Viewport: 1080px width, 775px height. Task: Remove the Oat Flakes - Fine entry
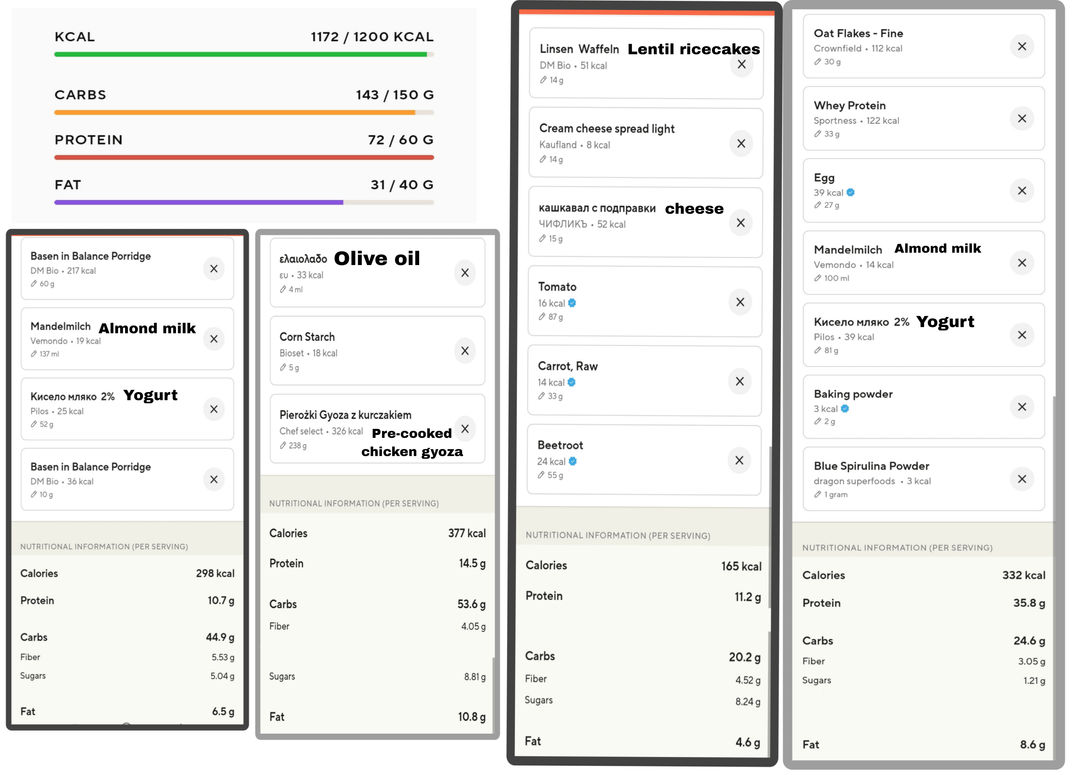pyautogui.click(x=1021, y=46)
